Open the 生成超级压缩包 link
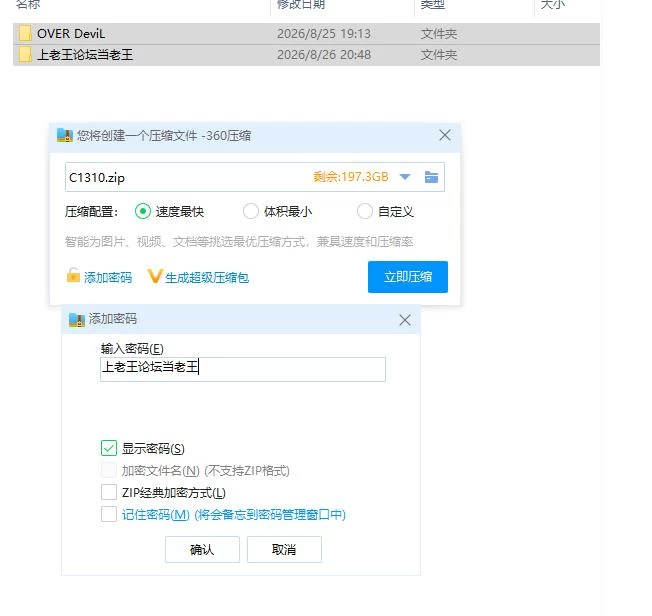 [207, 277]
